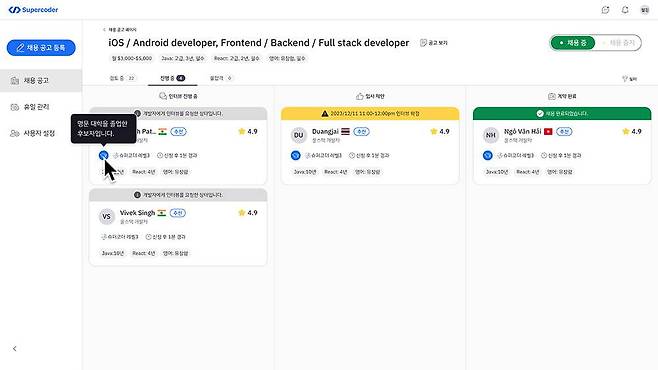
Task: Click the star rating on Ngô Văn Hải card
Action: 632,131
